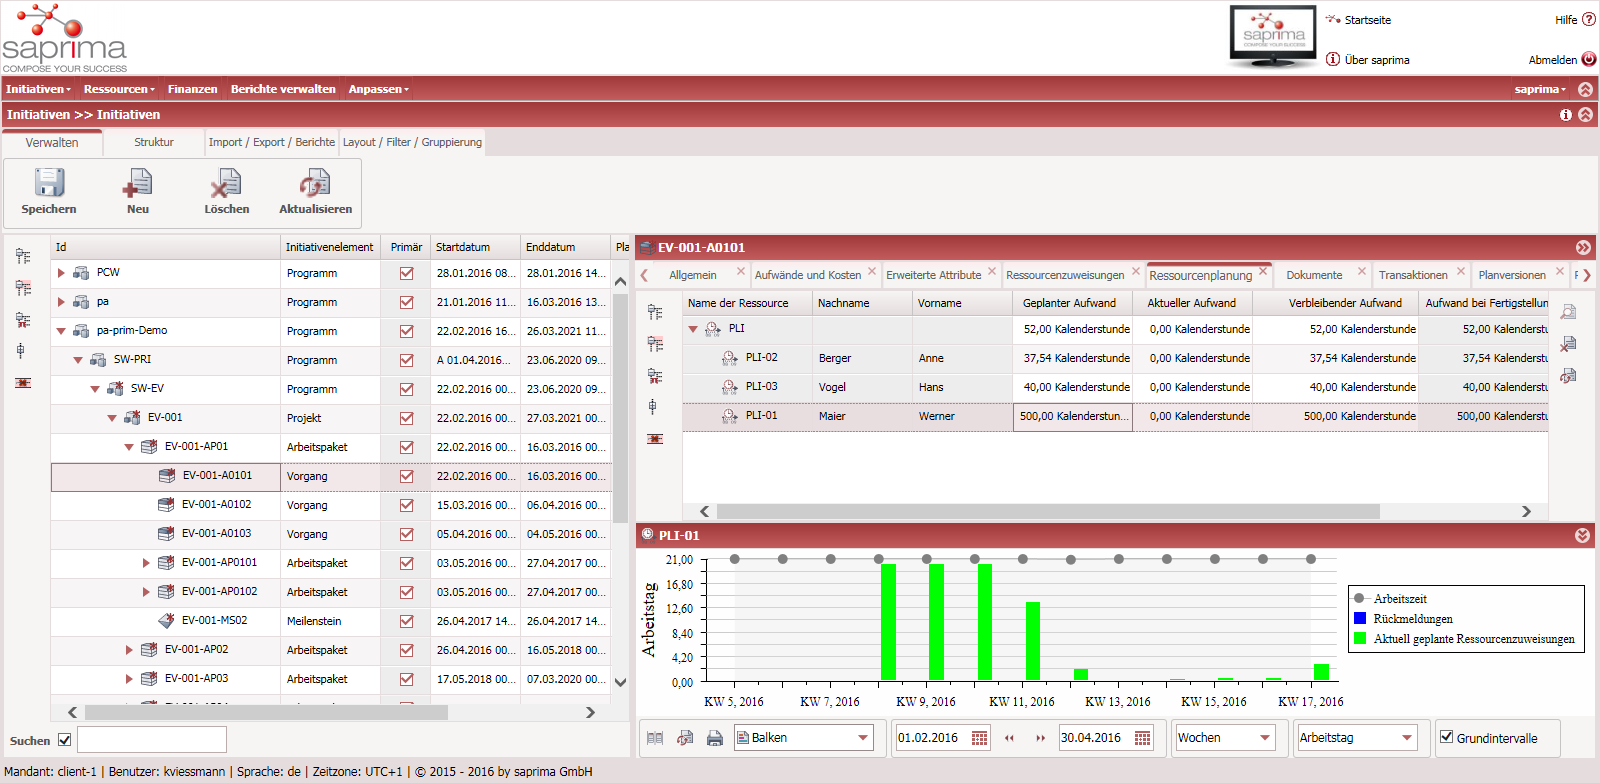
Task: Expand the EV-001-AP02 tree node
Action: 129,650
